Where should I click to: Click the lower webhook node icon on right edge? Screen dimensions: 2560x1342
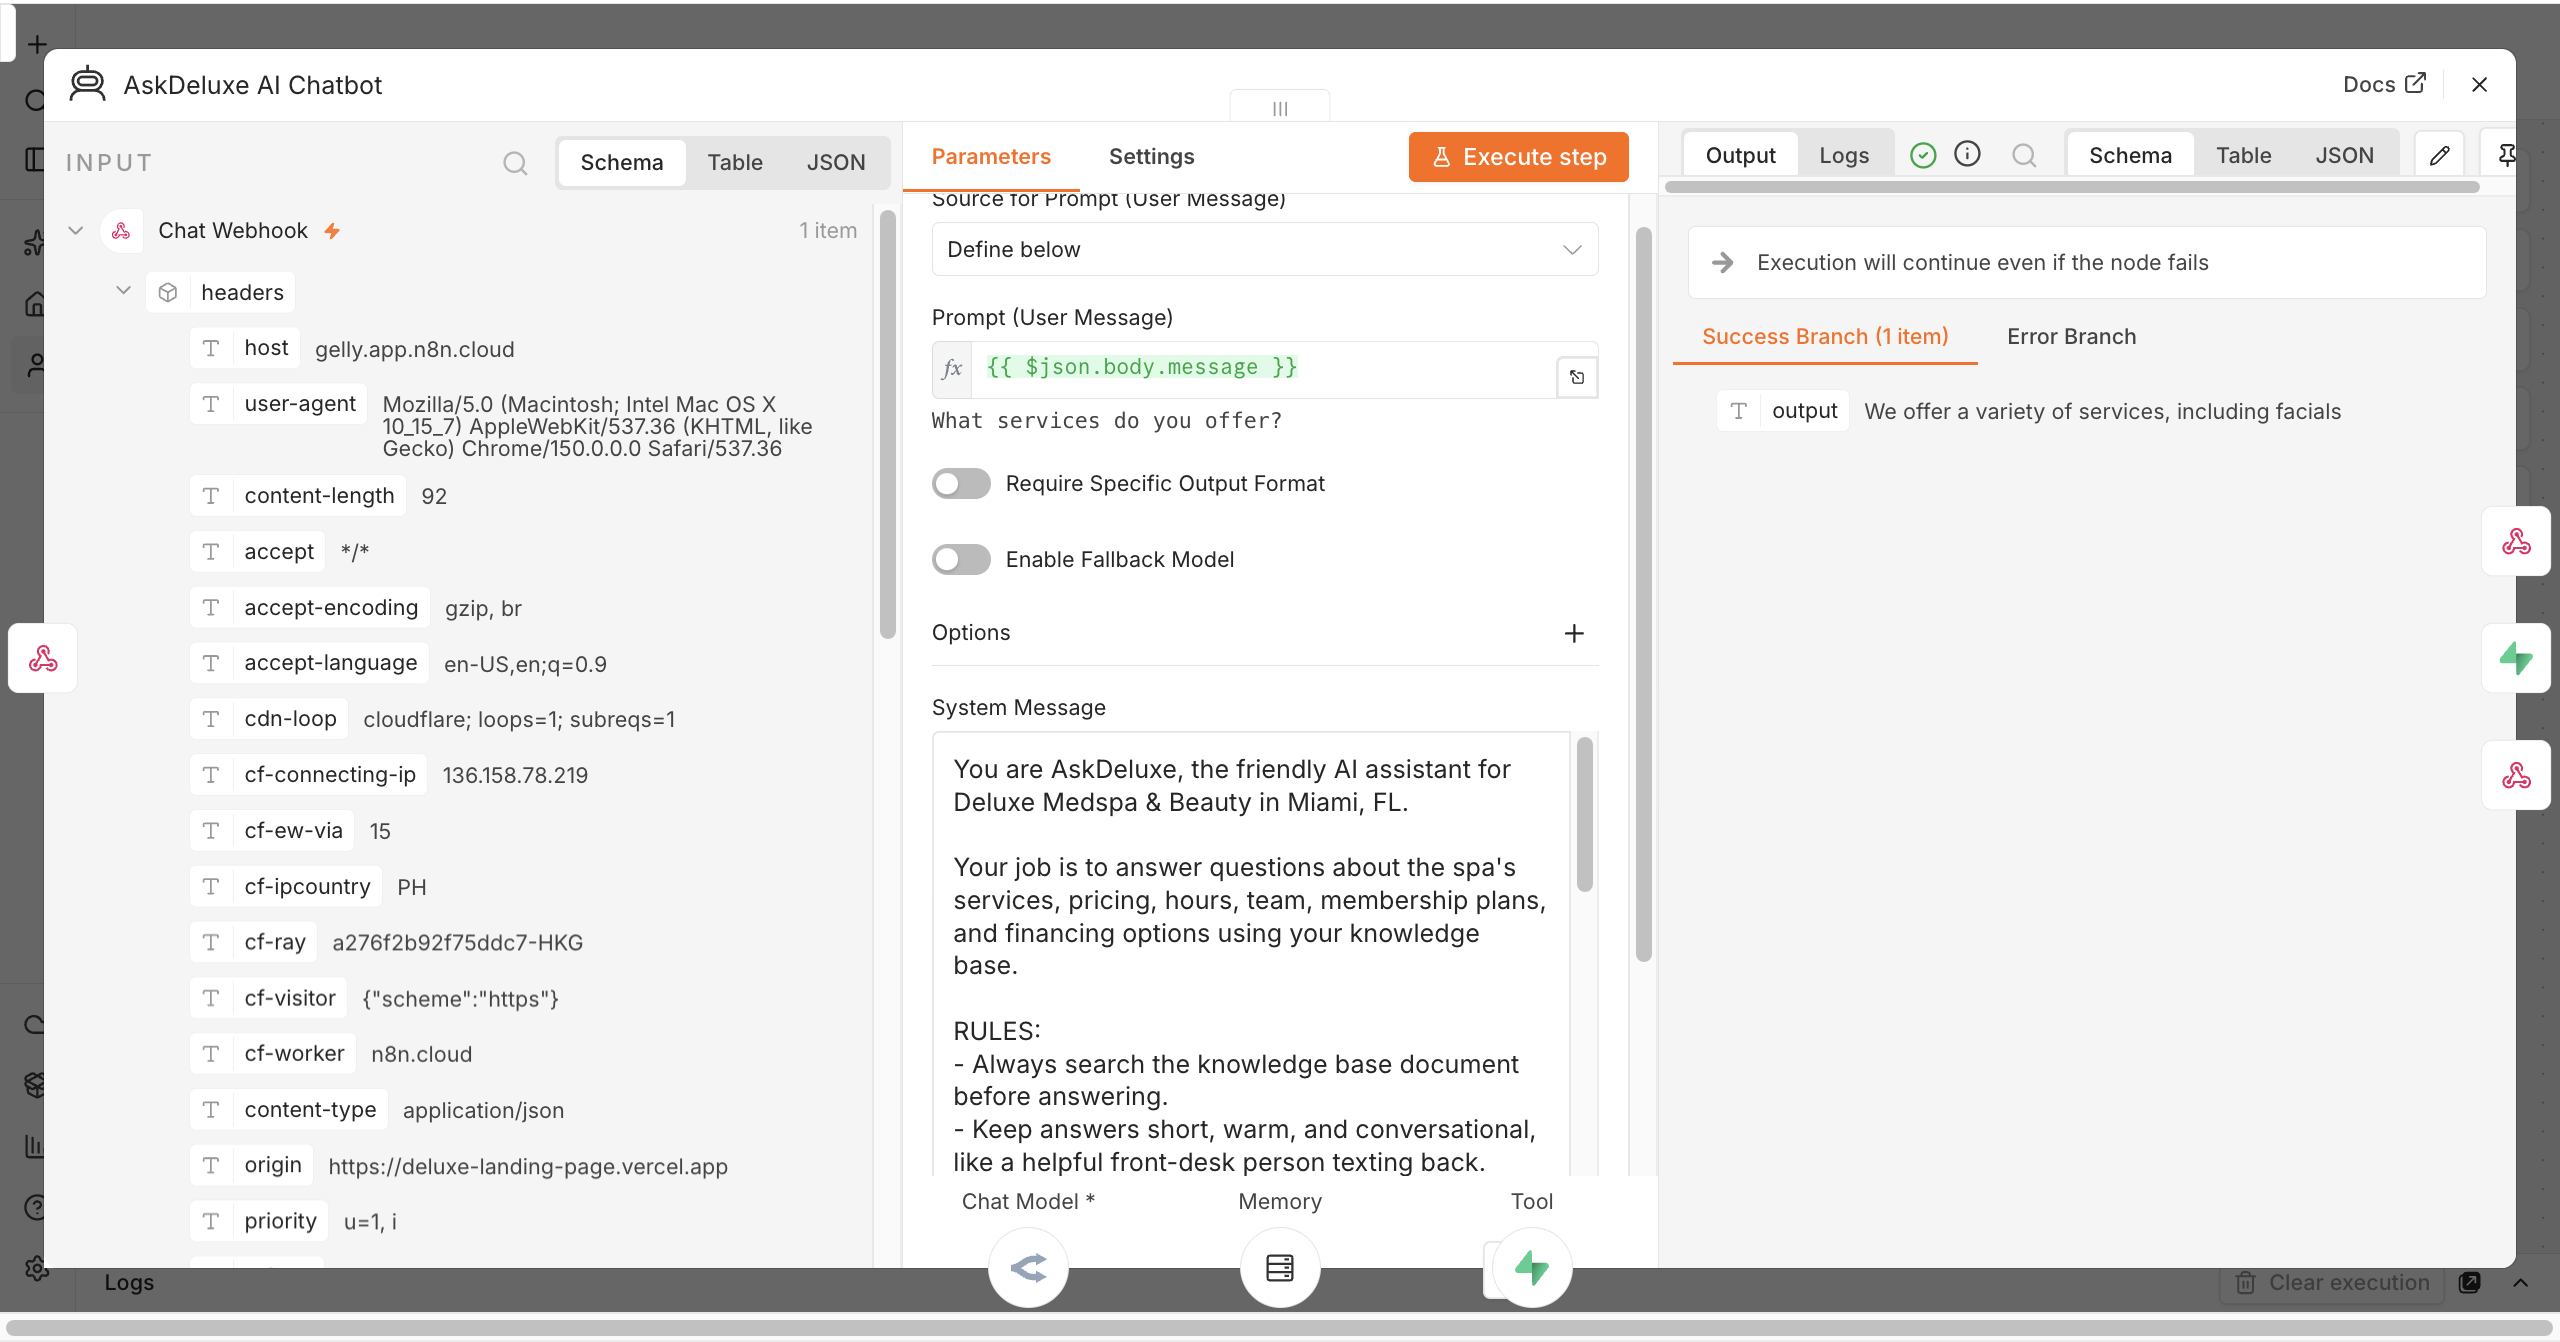click(2516, 776)
